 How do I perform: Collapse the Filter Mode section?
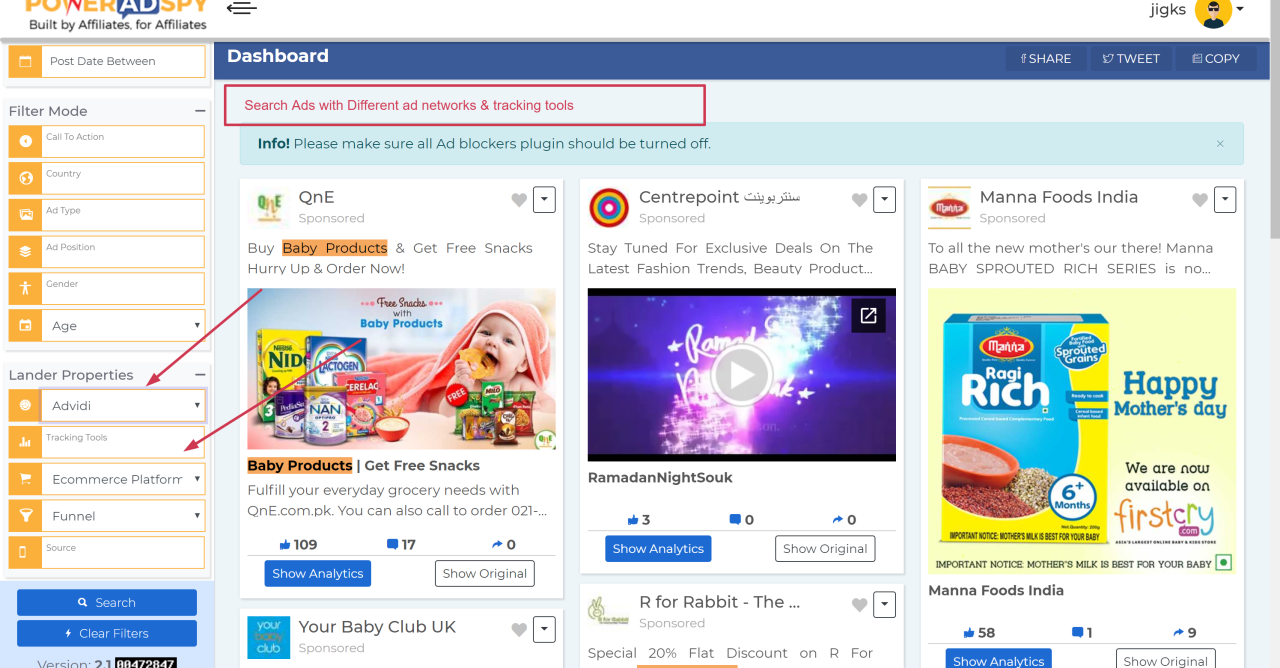200,111
